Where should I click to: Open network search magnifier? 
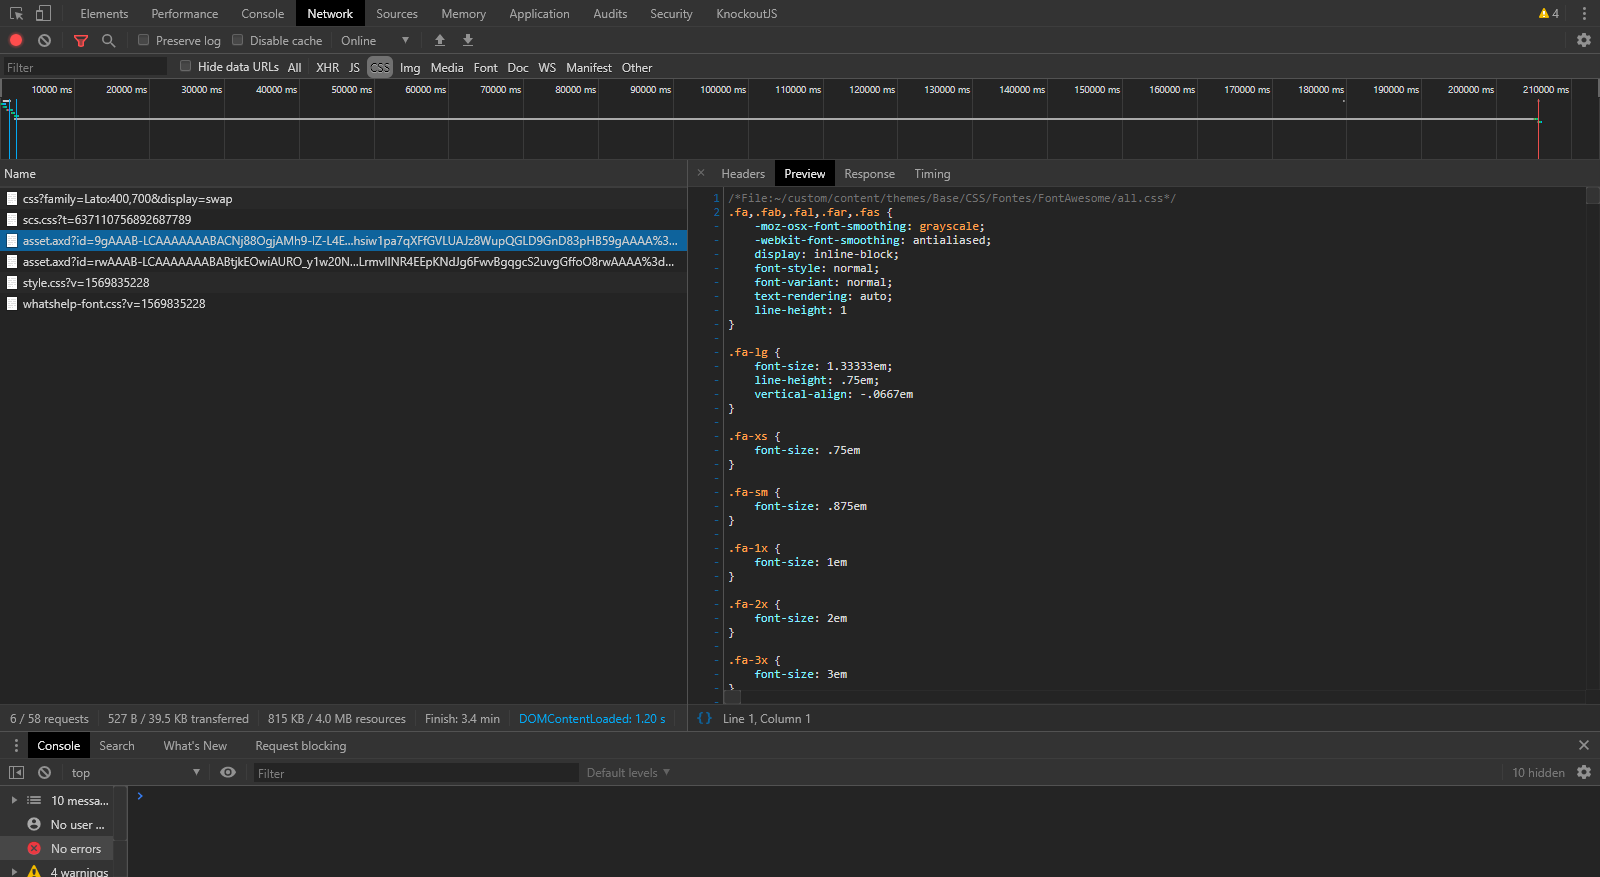108,40
